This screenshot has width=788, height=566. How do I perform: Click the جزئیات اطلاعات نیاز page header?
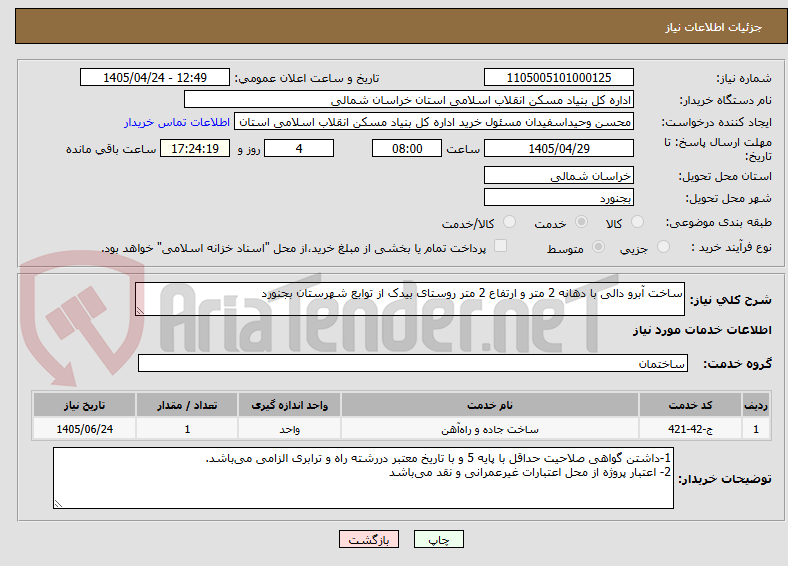713,27
